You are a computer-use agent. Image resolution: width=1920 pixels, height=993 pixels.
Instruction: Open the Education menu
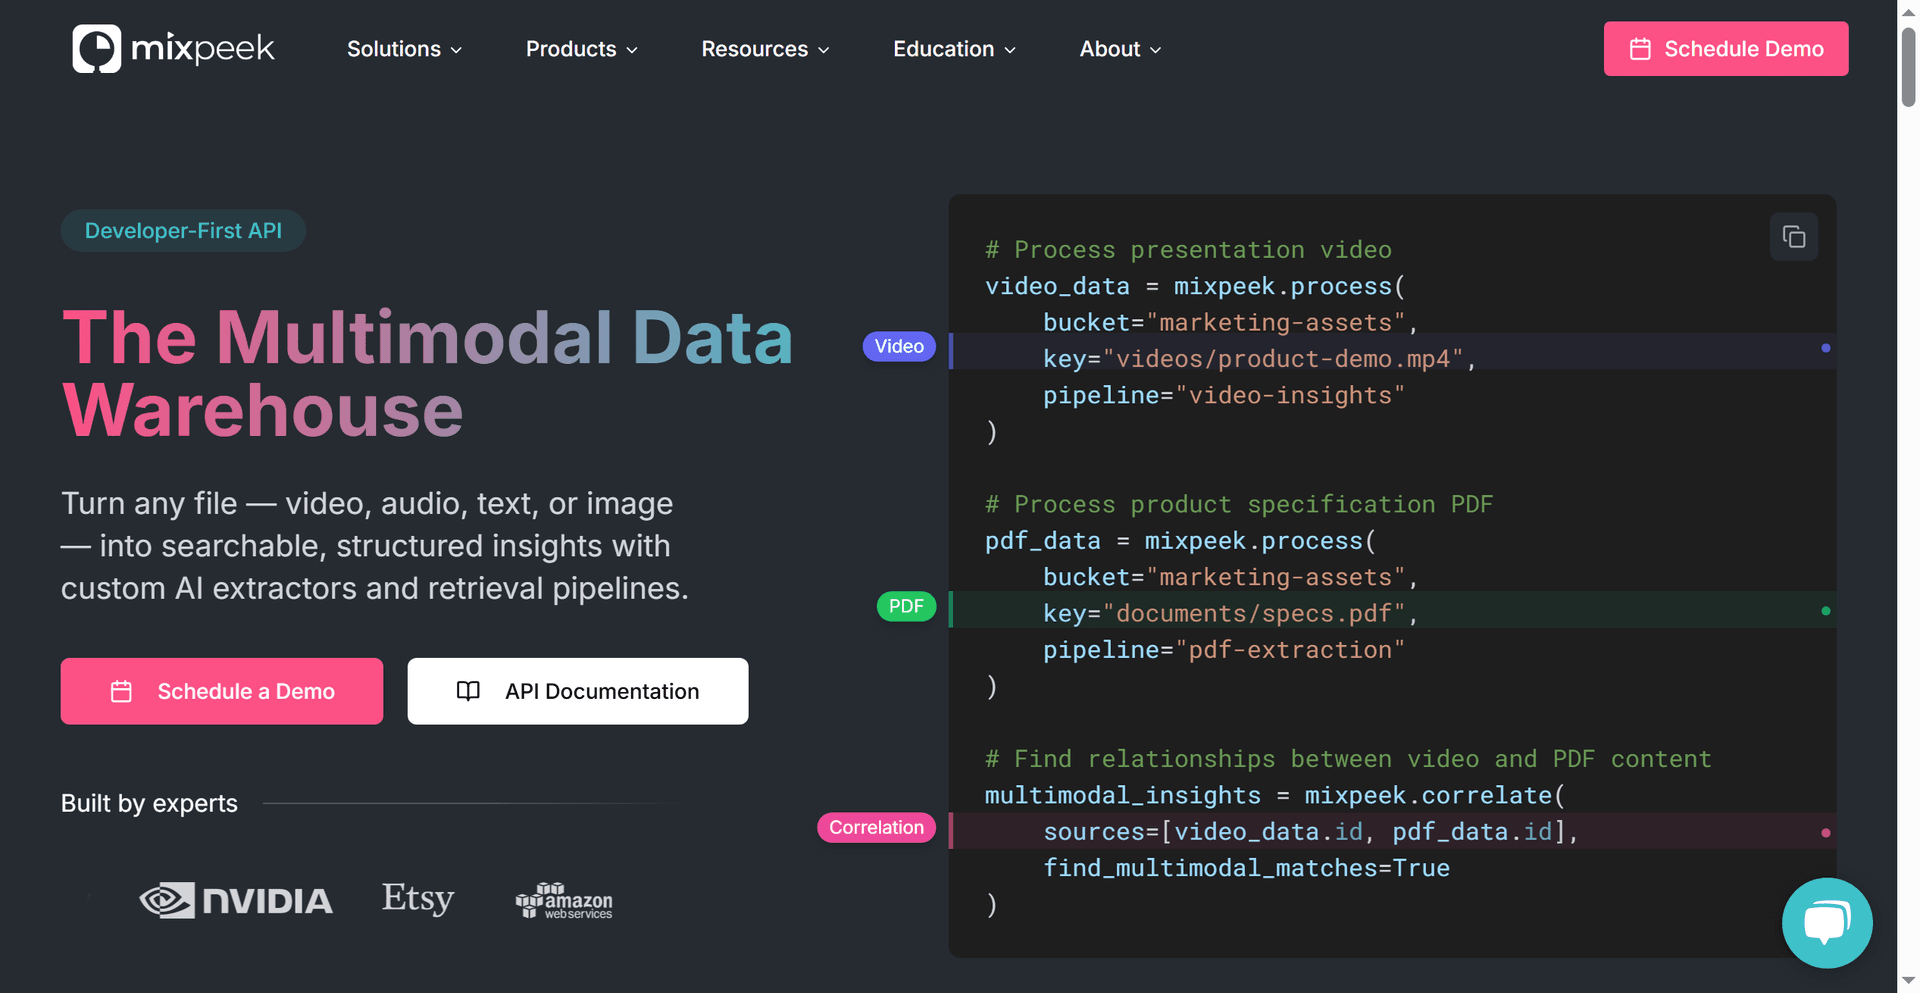pyautogui.click(x=954, y=49)
